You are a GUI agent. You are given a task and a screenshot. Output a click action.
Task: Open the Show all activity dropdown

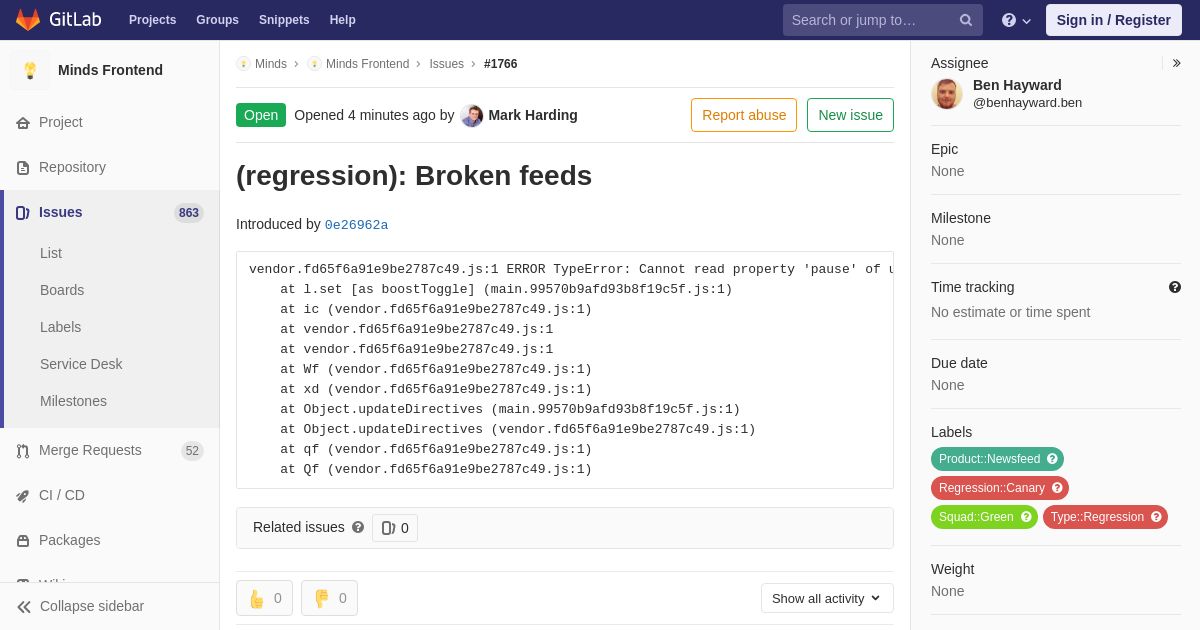point(827,598)
